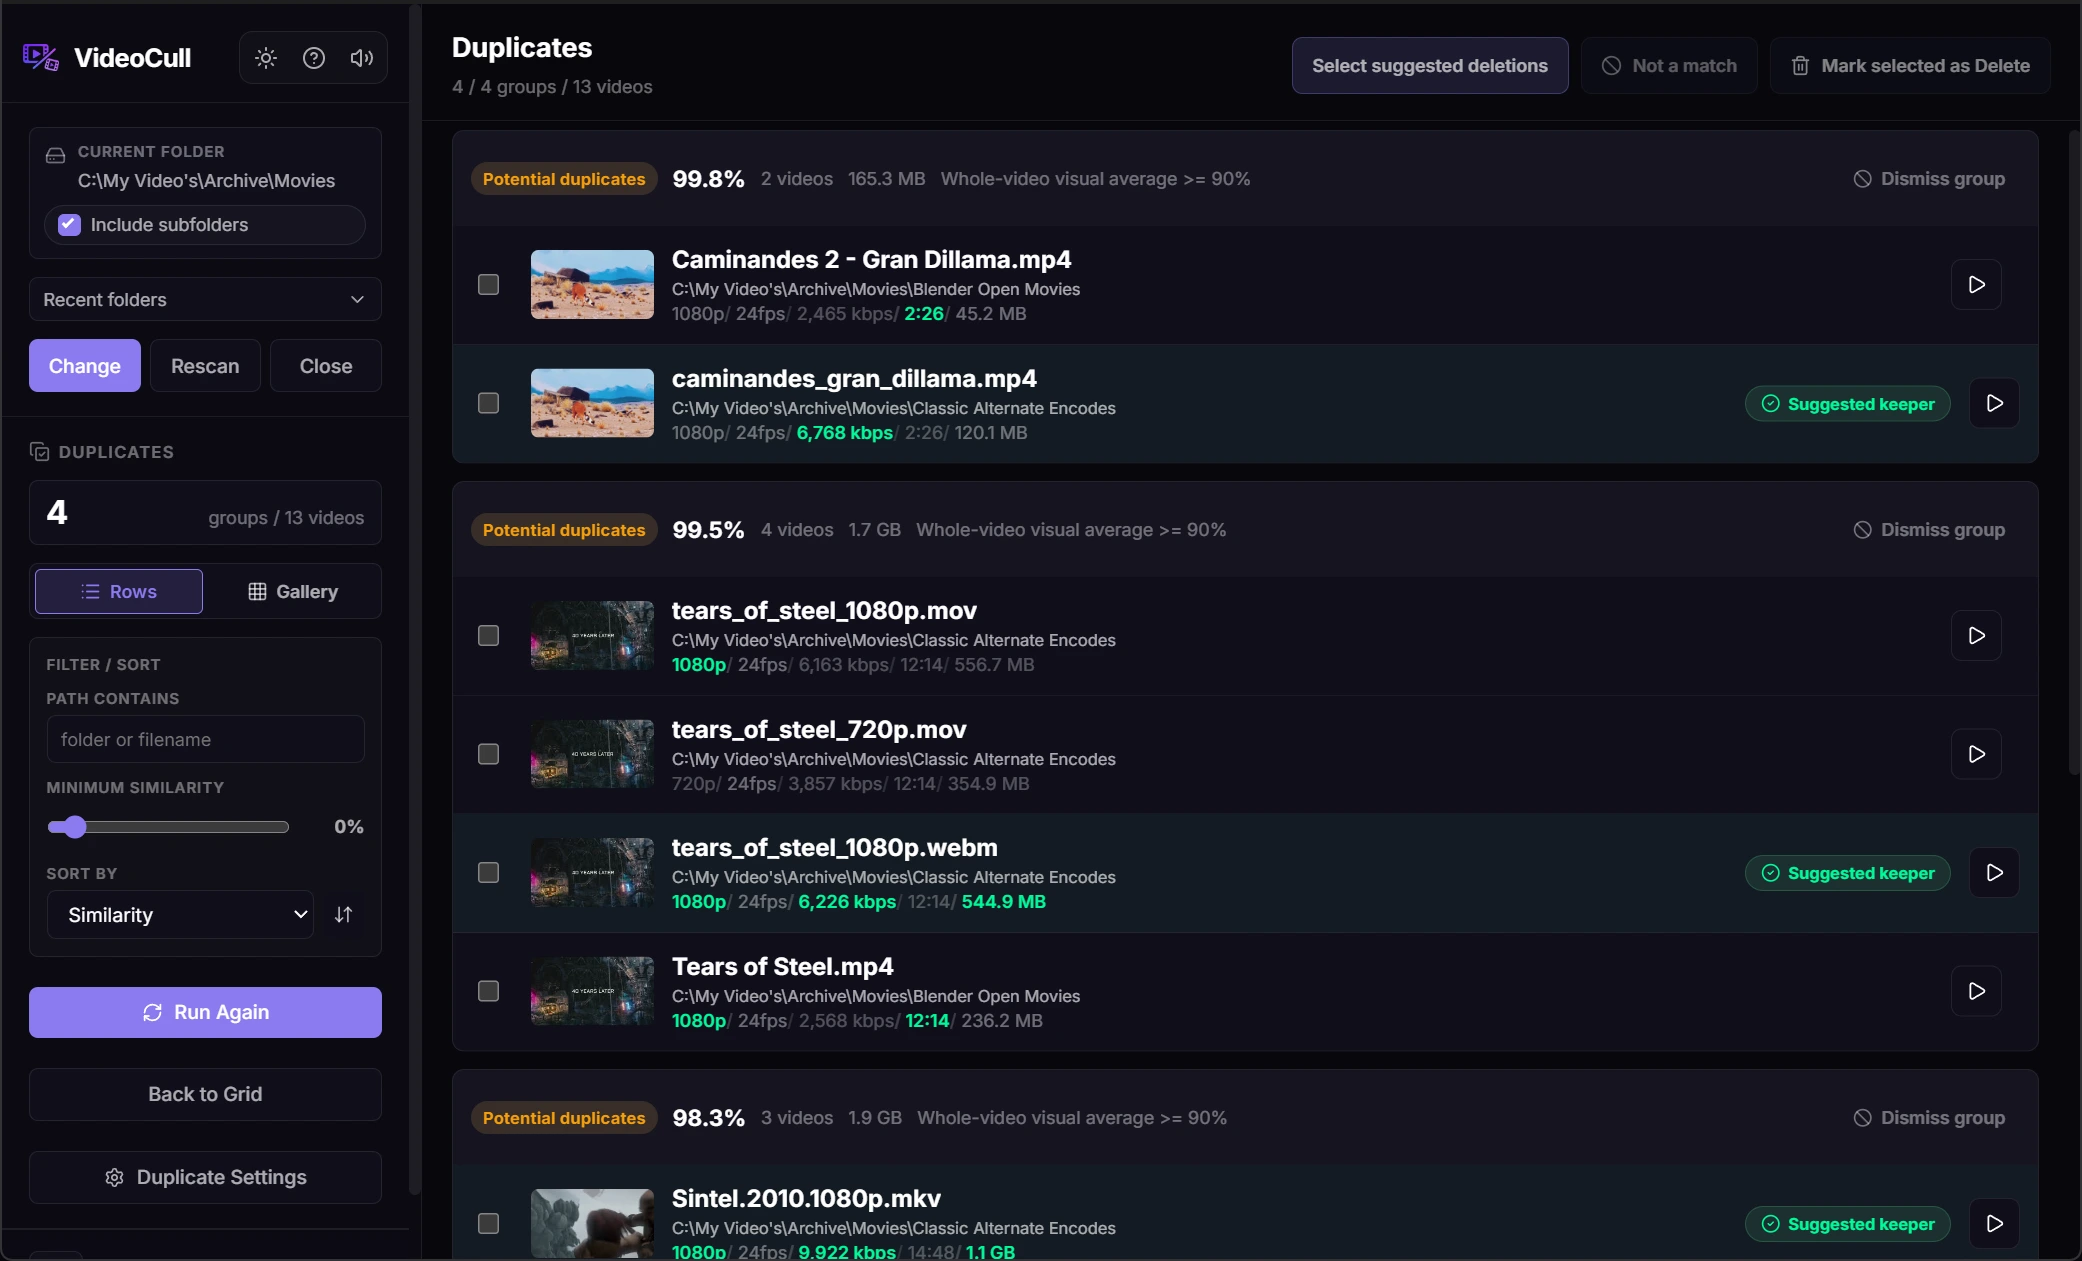Toggle Include subfolders checkbox

[x=69, y=225]
